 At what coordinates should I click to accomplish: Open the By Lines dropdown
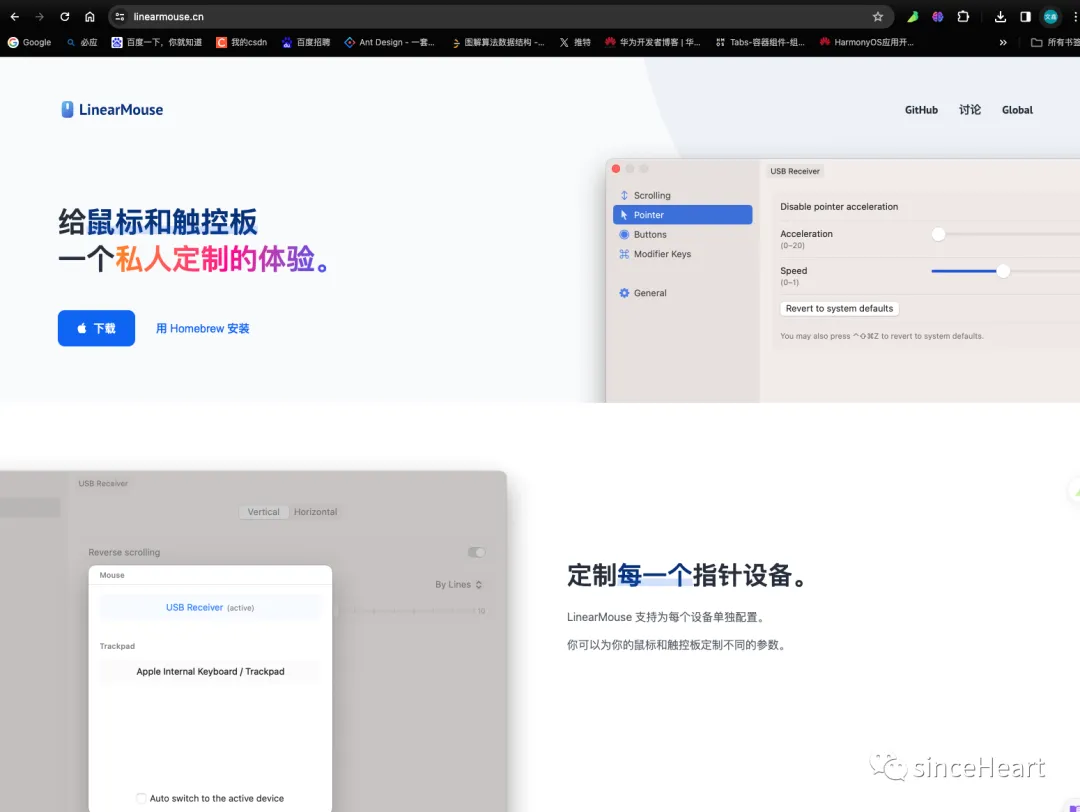pyautogui.click(x=458, y=585)
